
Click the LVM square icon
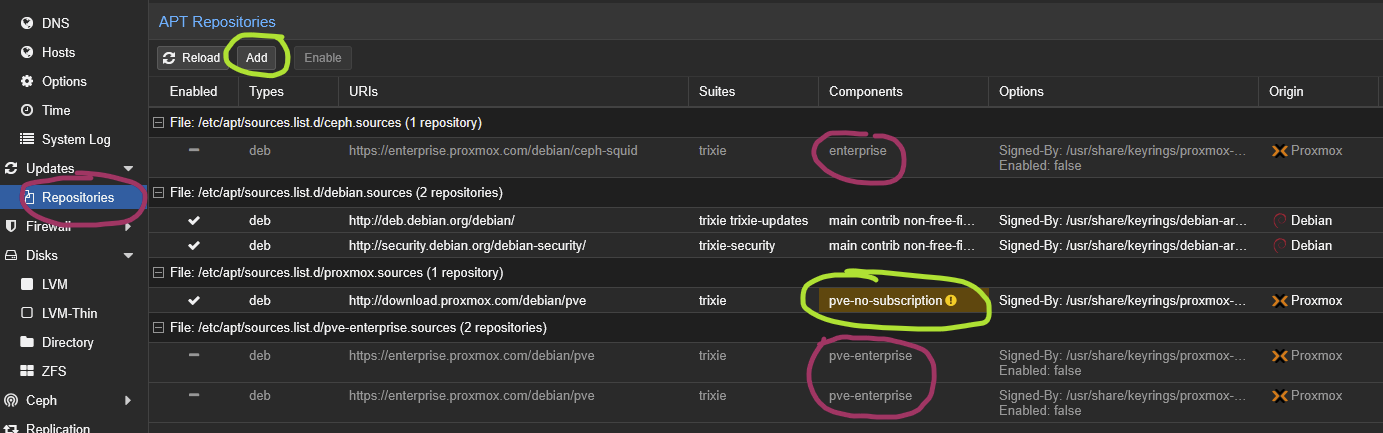point(27,284)
